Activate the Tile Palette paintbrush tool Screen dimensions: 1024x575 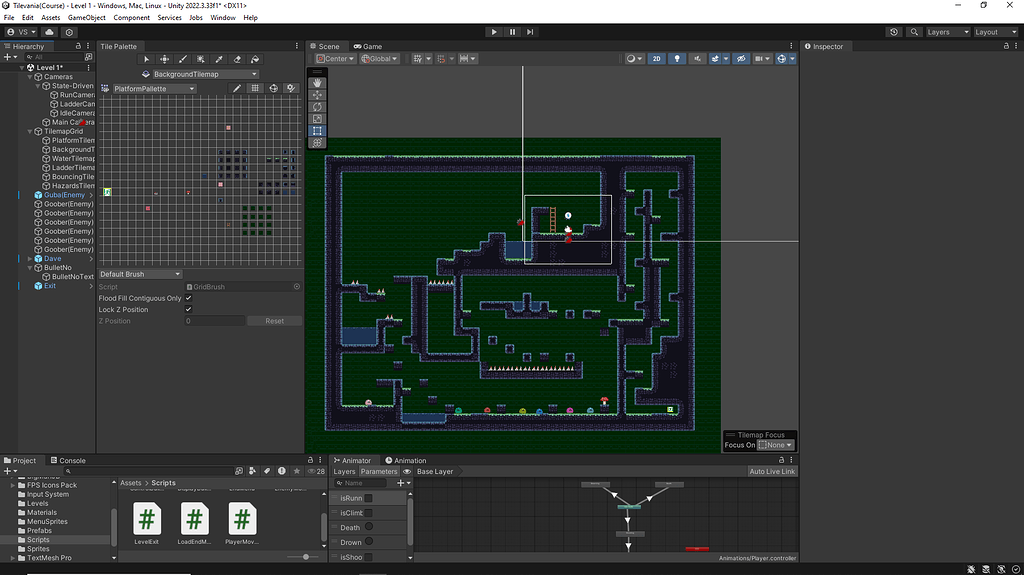183,59
